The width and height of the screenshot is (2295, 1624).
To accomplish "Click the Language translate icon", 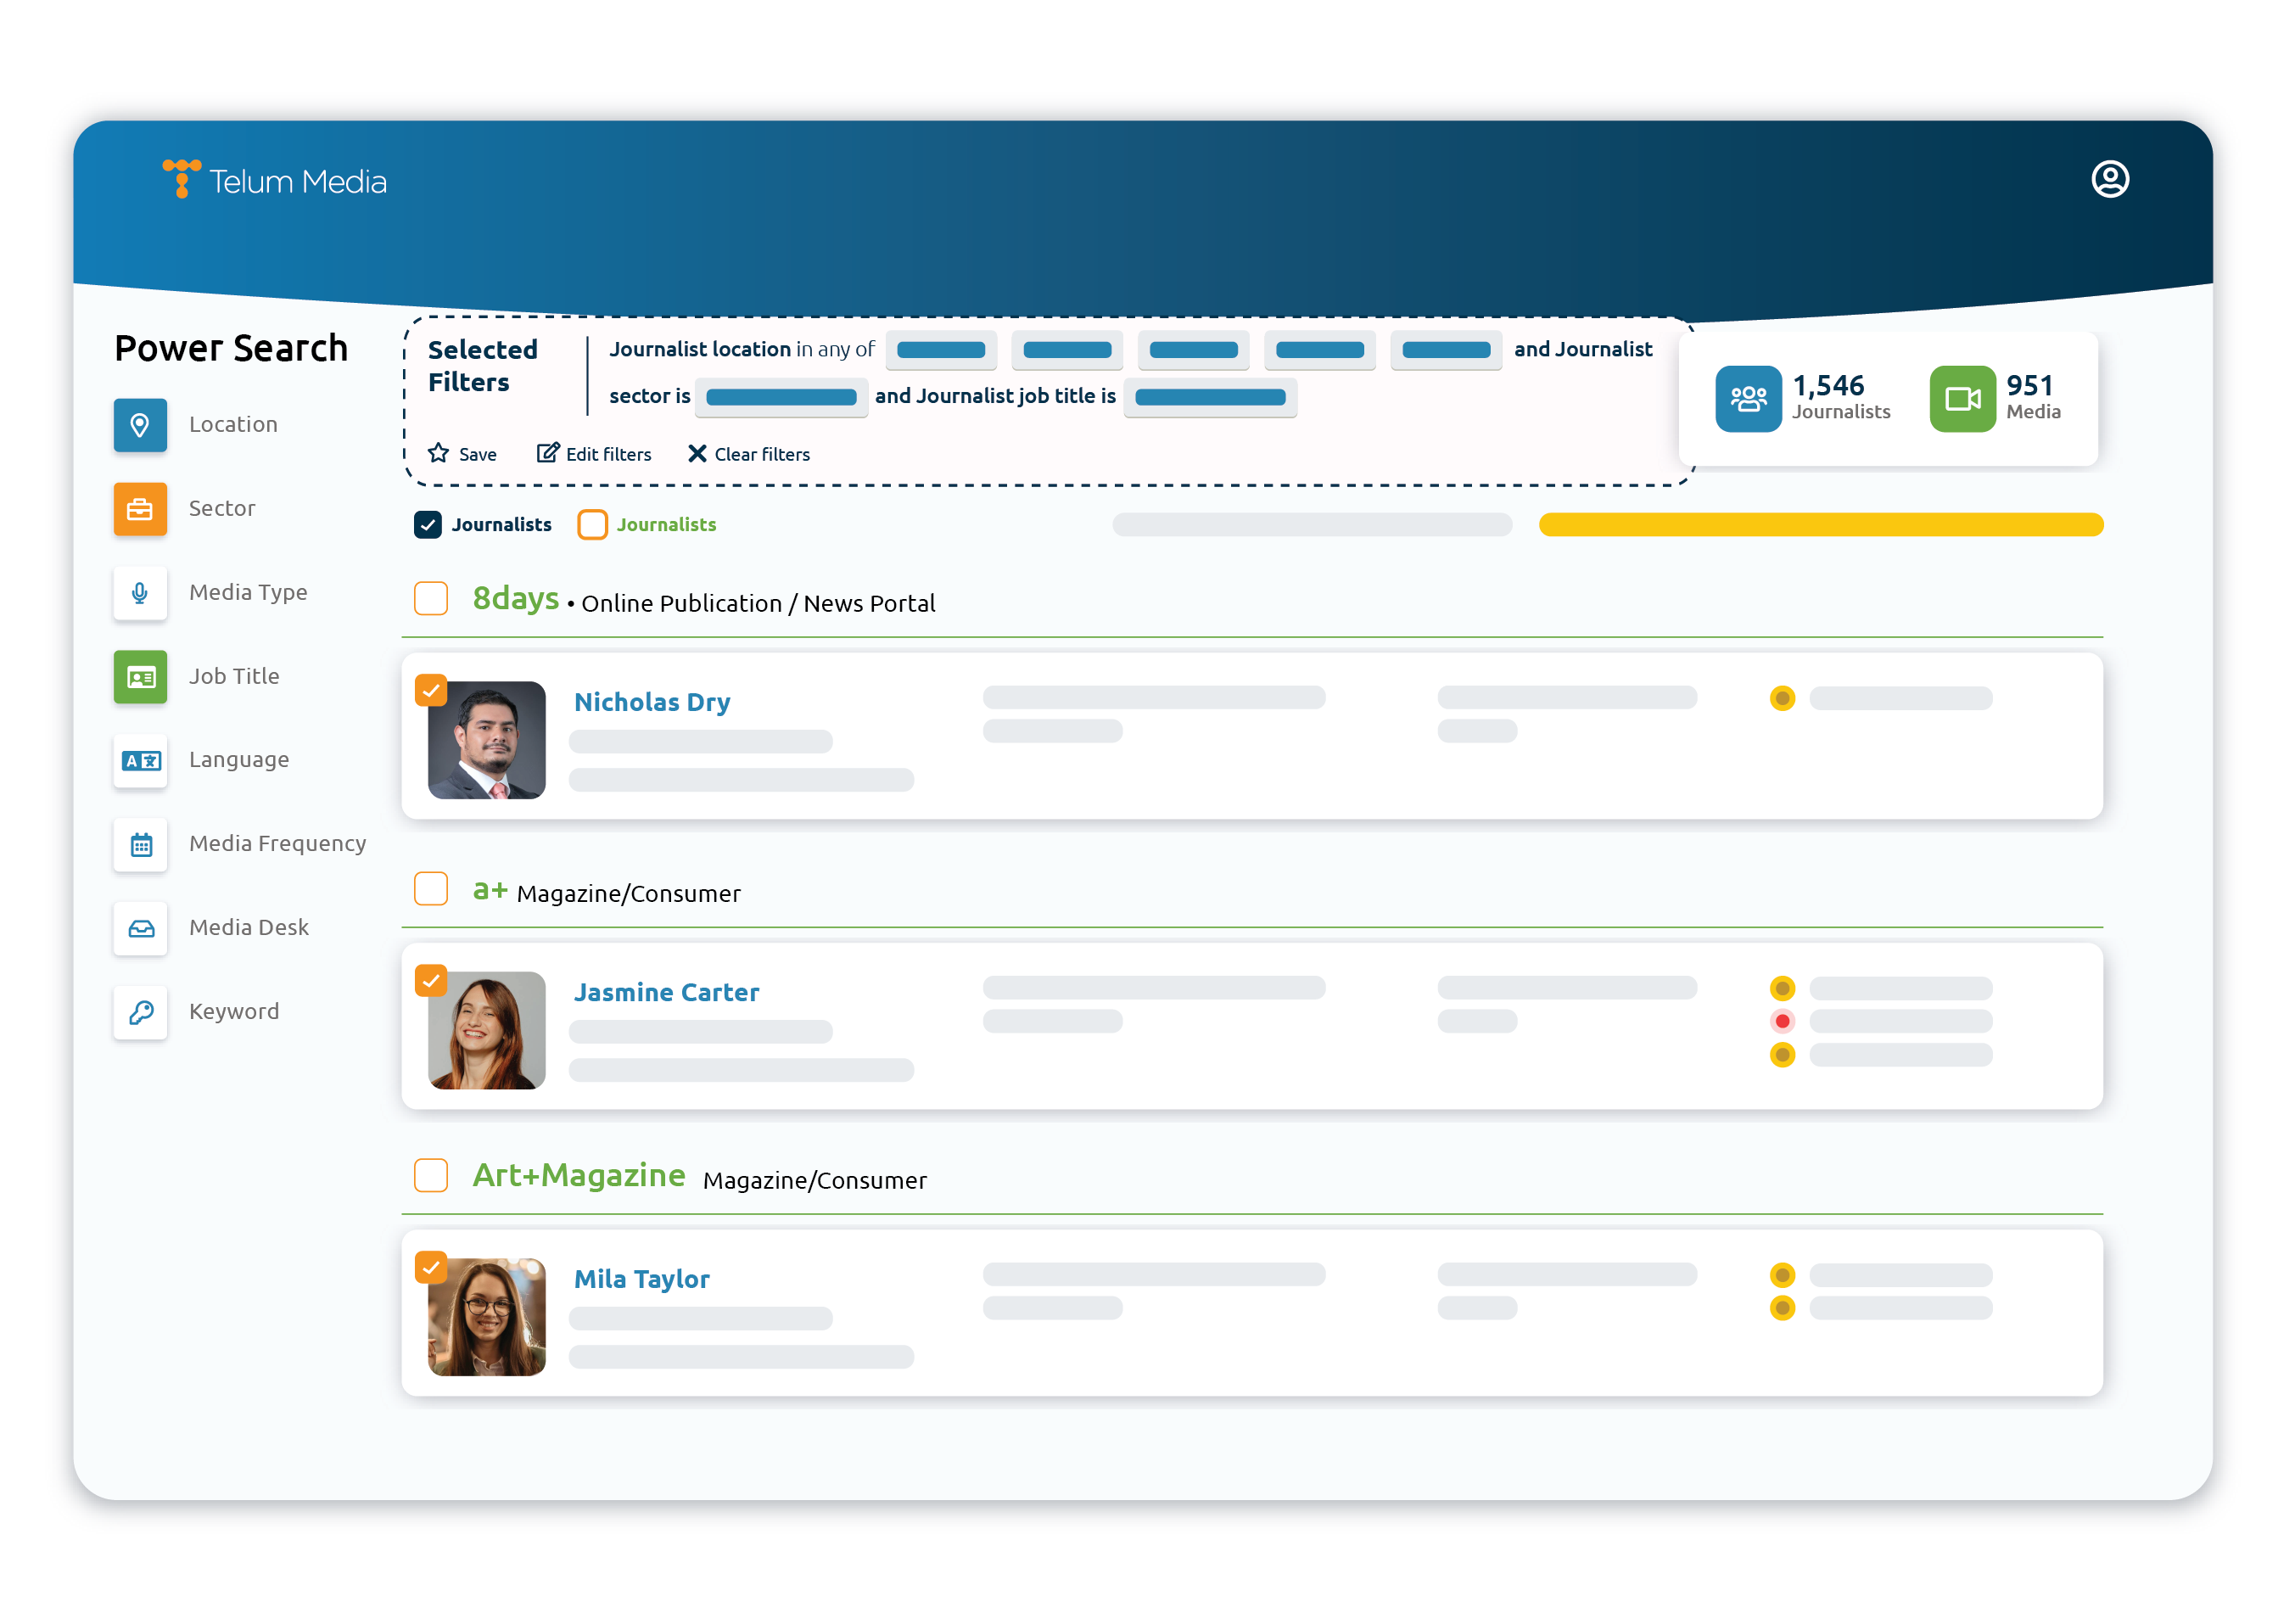I will [140, 761].
